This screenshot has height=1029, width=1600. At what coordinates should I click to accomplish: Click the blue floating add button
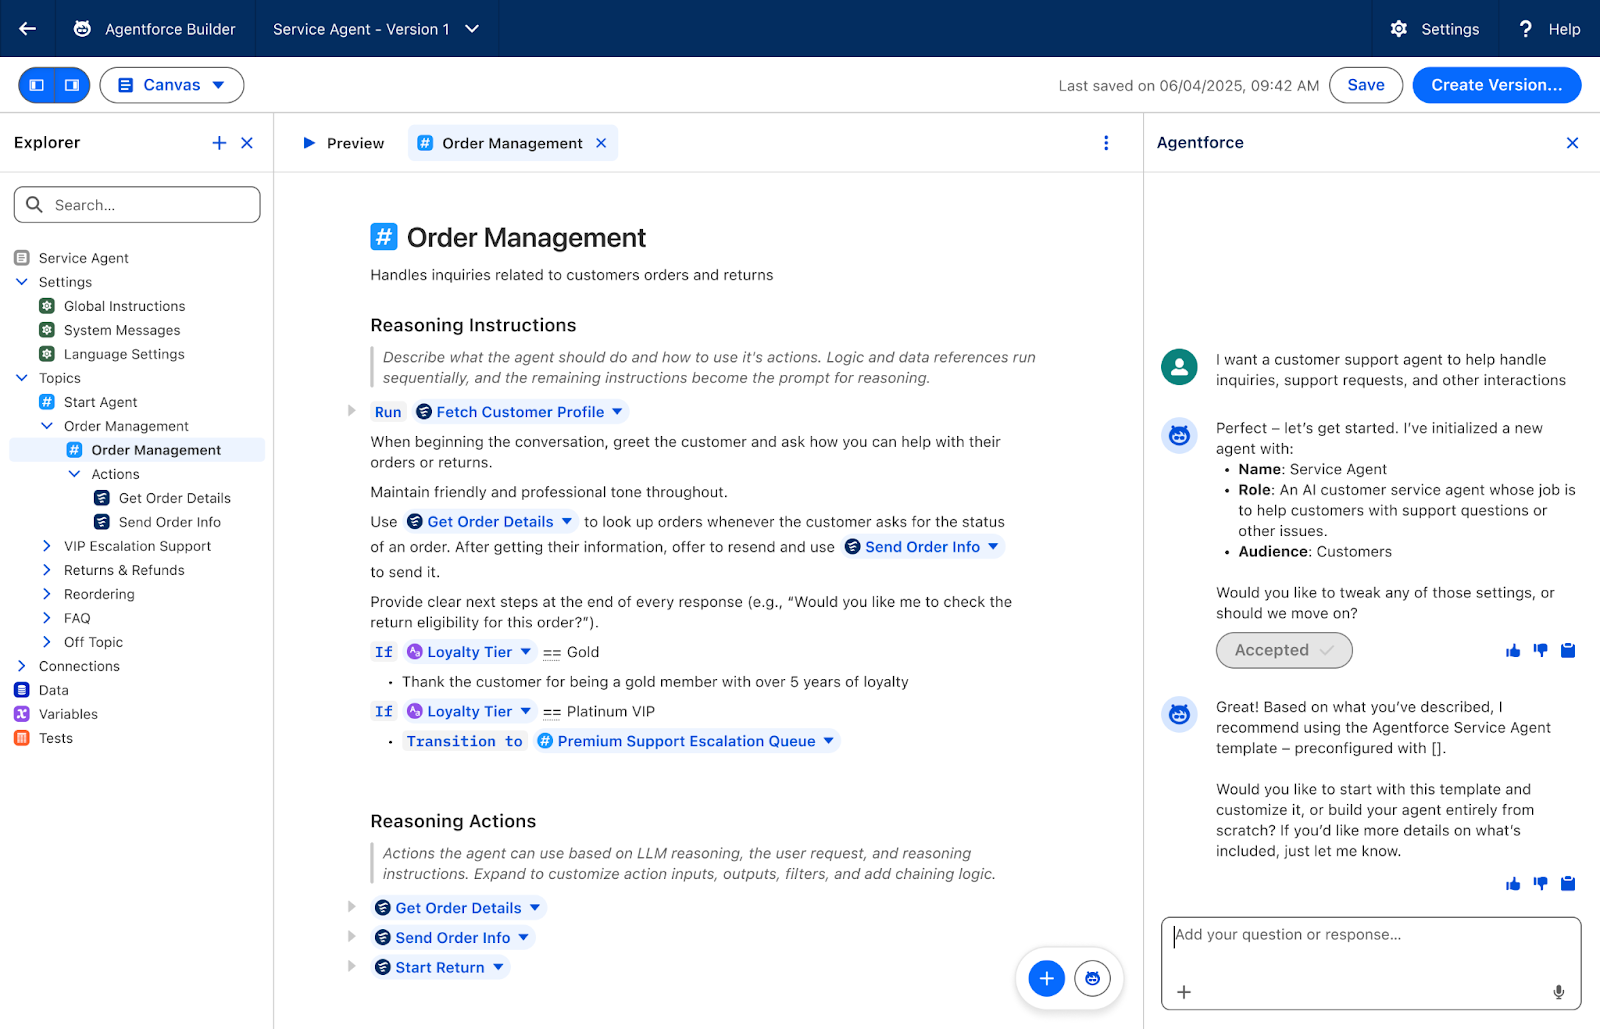(1046, 978)
